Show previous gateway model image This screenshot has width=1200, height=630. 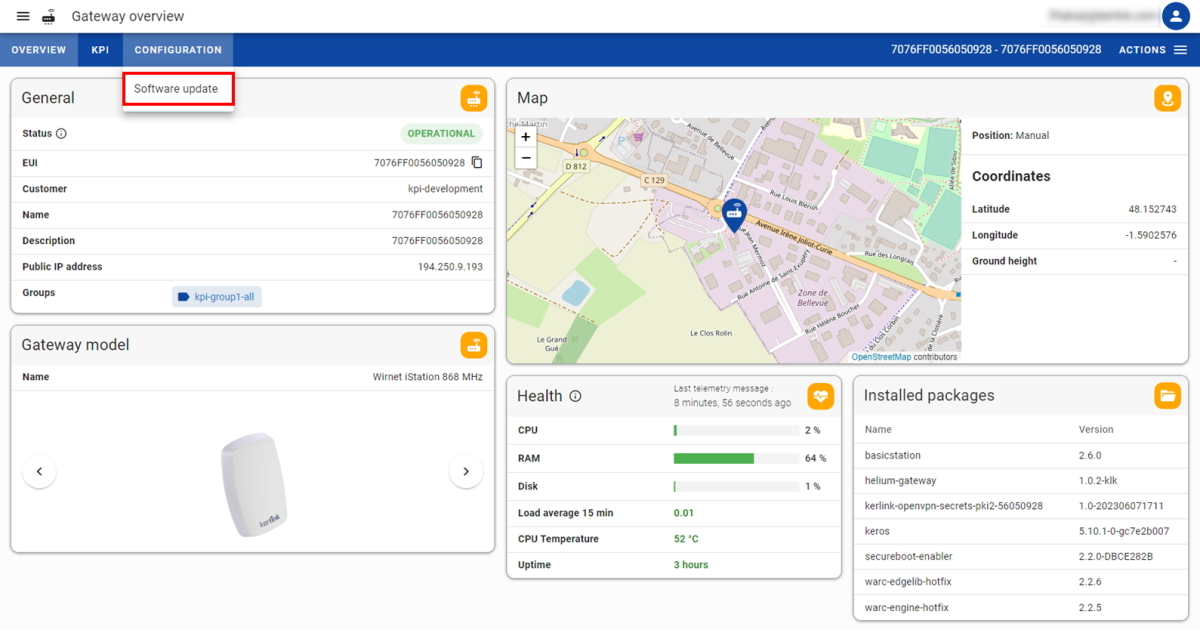tap(39, 471)
